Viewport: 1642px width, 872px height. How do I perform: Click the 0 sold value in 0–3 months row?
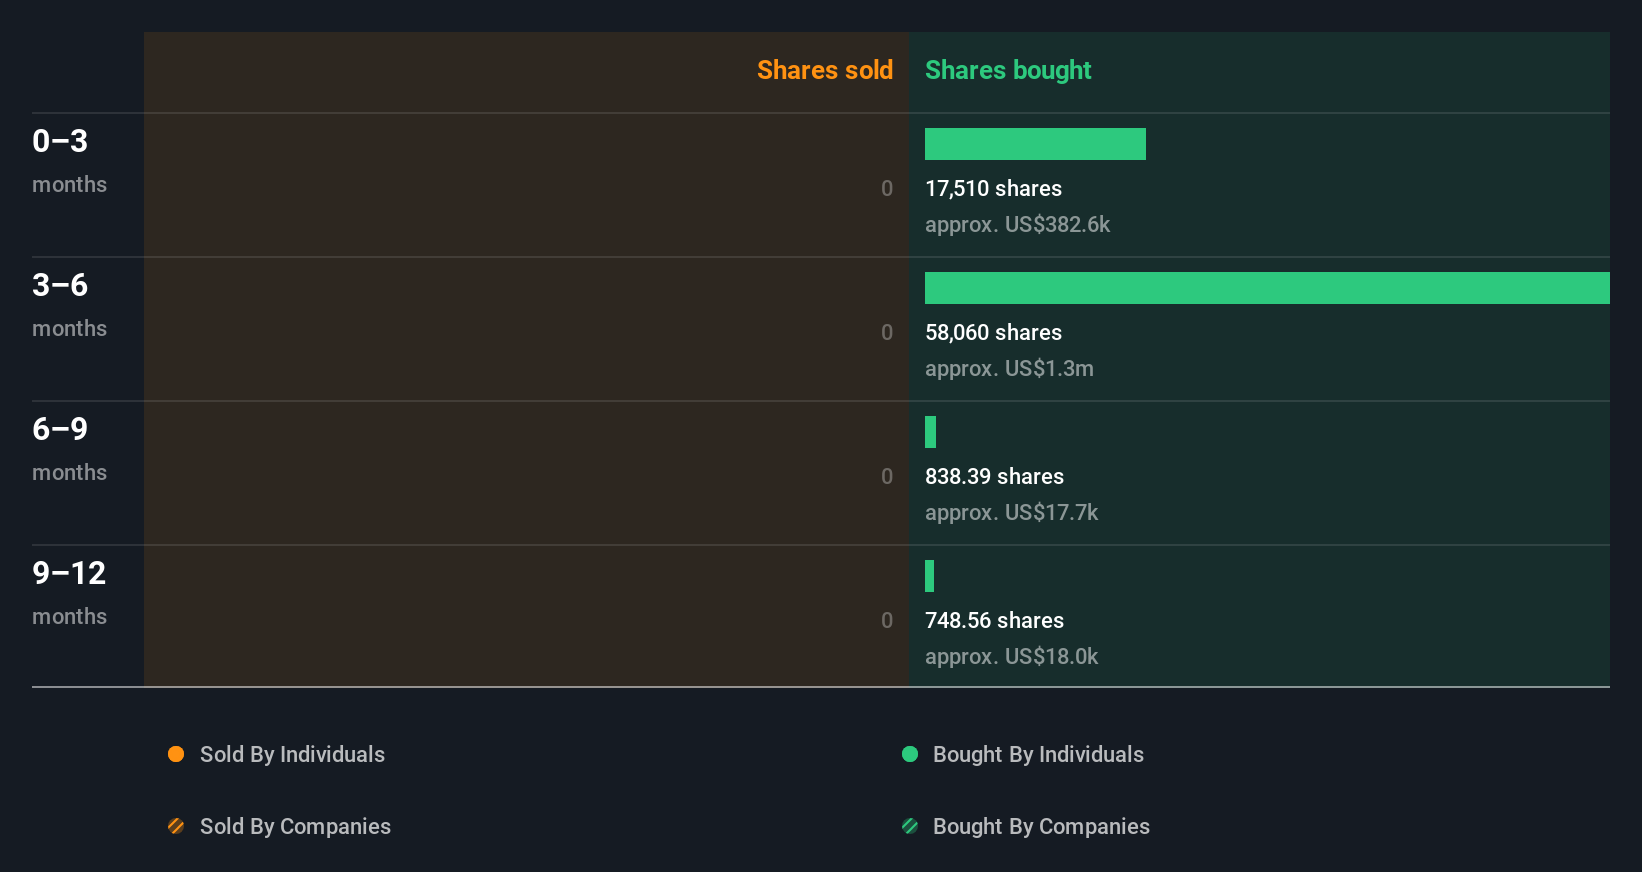[x=887, y=188]
